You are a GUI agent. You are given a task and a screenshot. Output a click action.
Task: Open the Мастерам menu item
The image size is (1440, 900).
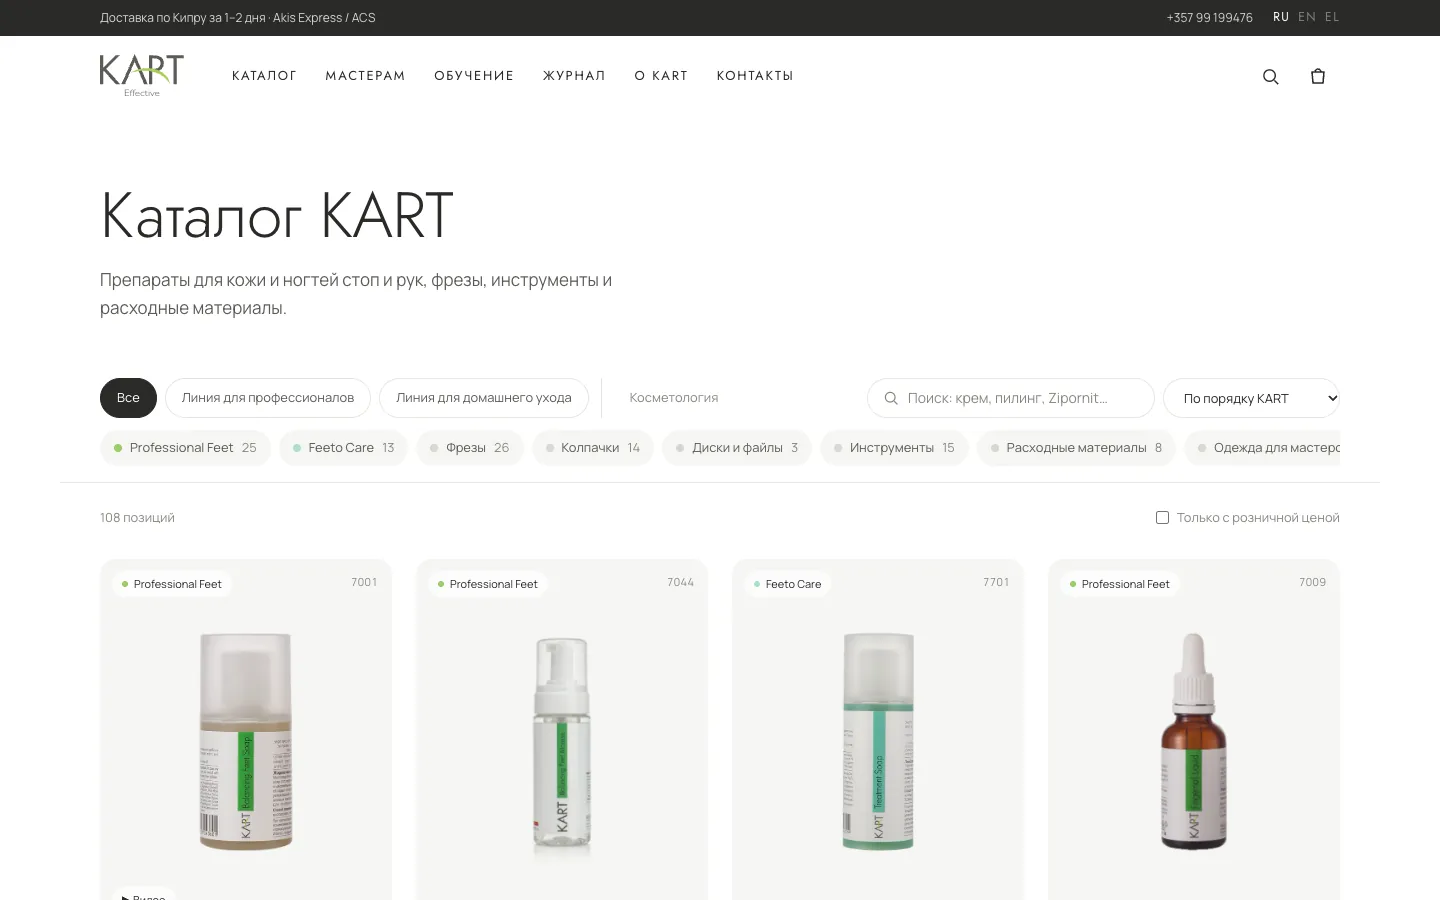(365, 76)
